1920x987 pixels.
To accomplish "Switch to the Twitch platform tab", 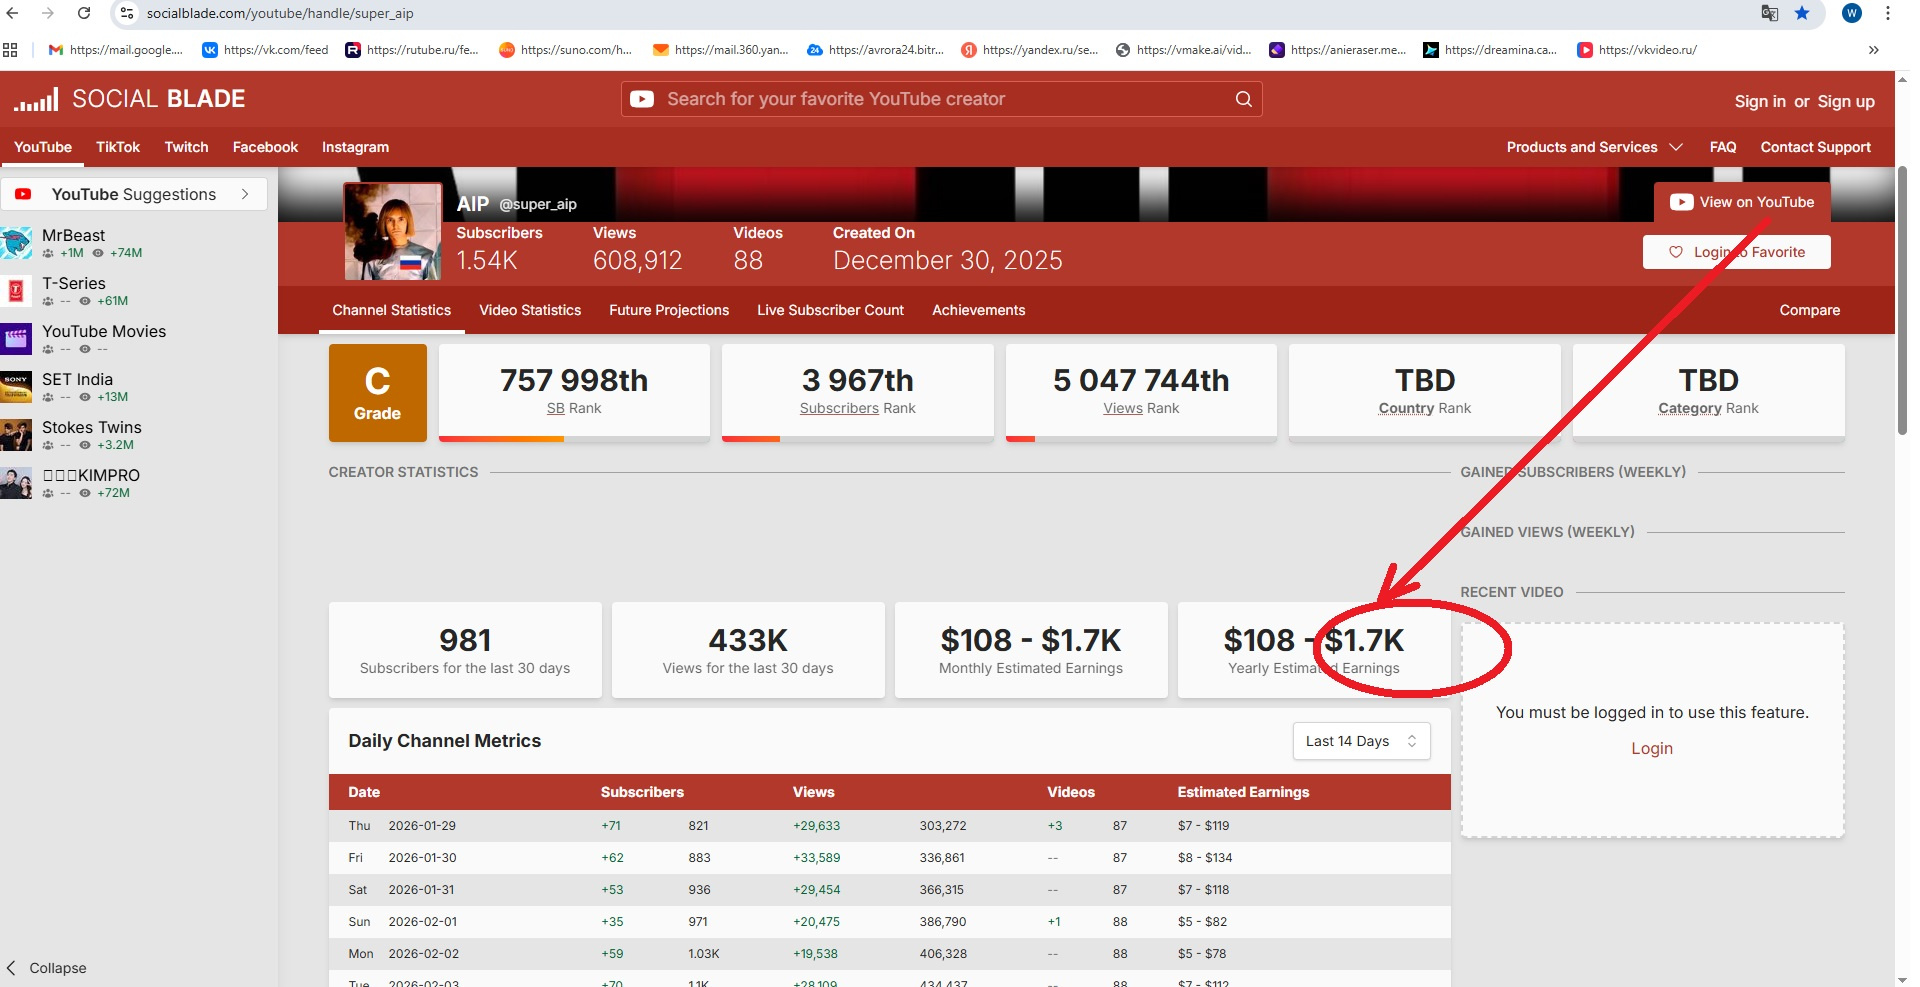I will [187, 147].
